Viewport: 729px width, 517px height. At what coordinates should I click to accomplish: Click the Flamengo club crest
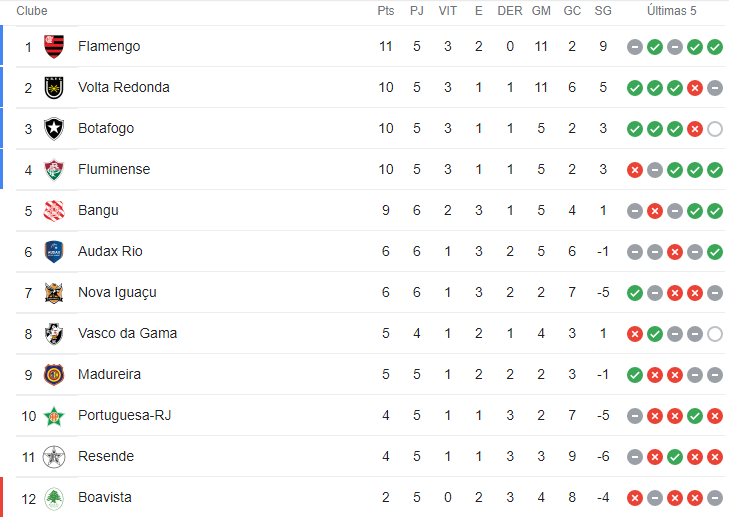[x=54, y=46]
